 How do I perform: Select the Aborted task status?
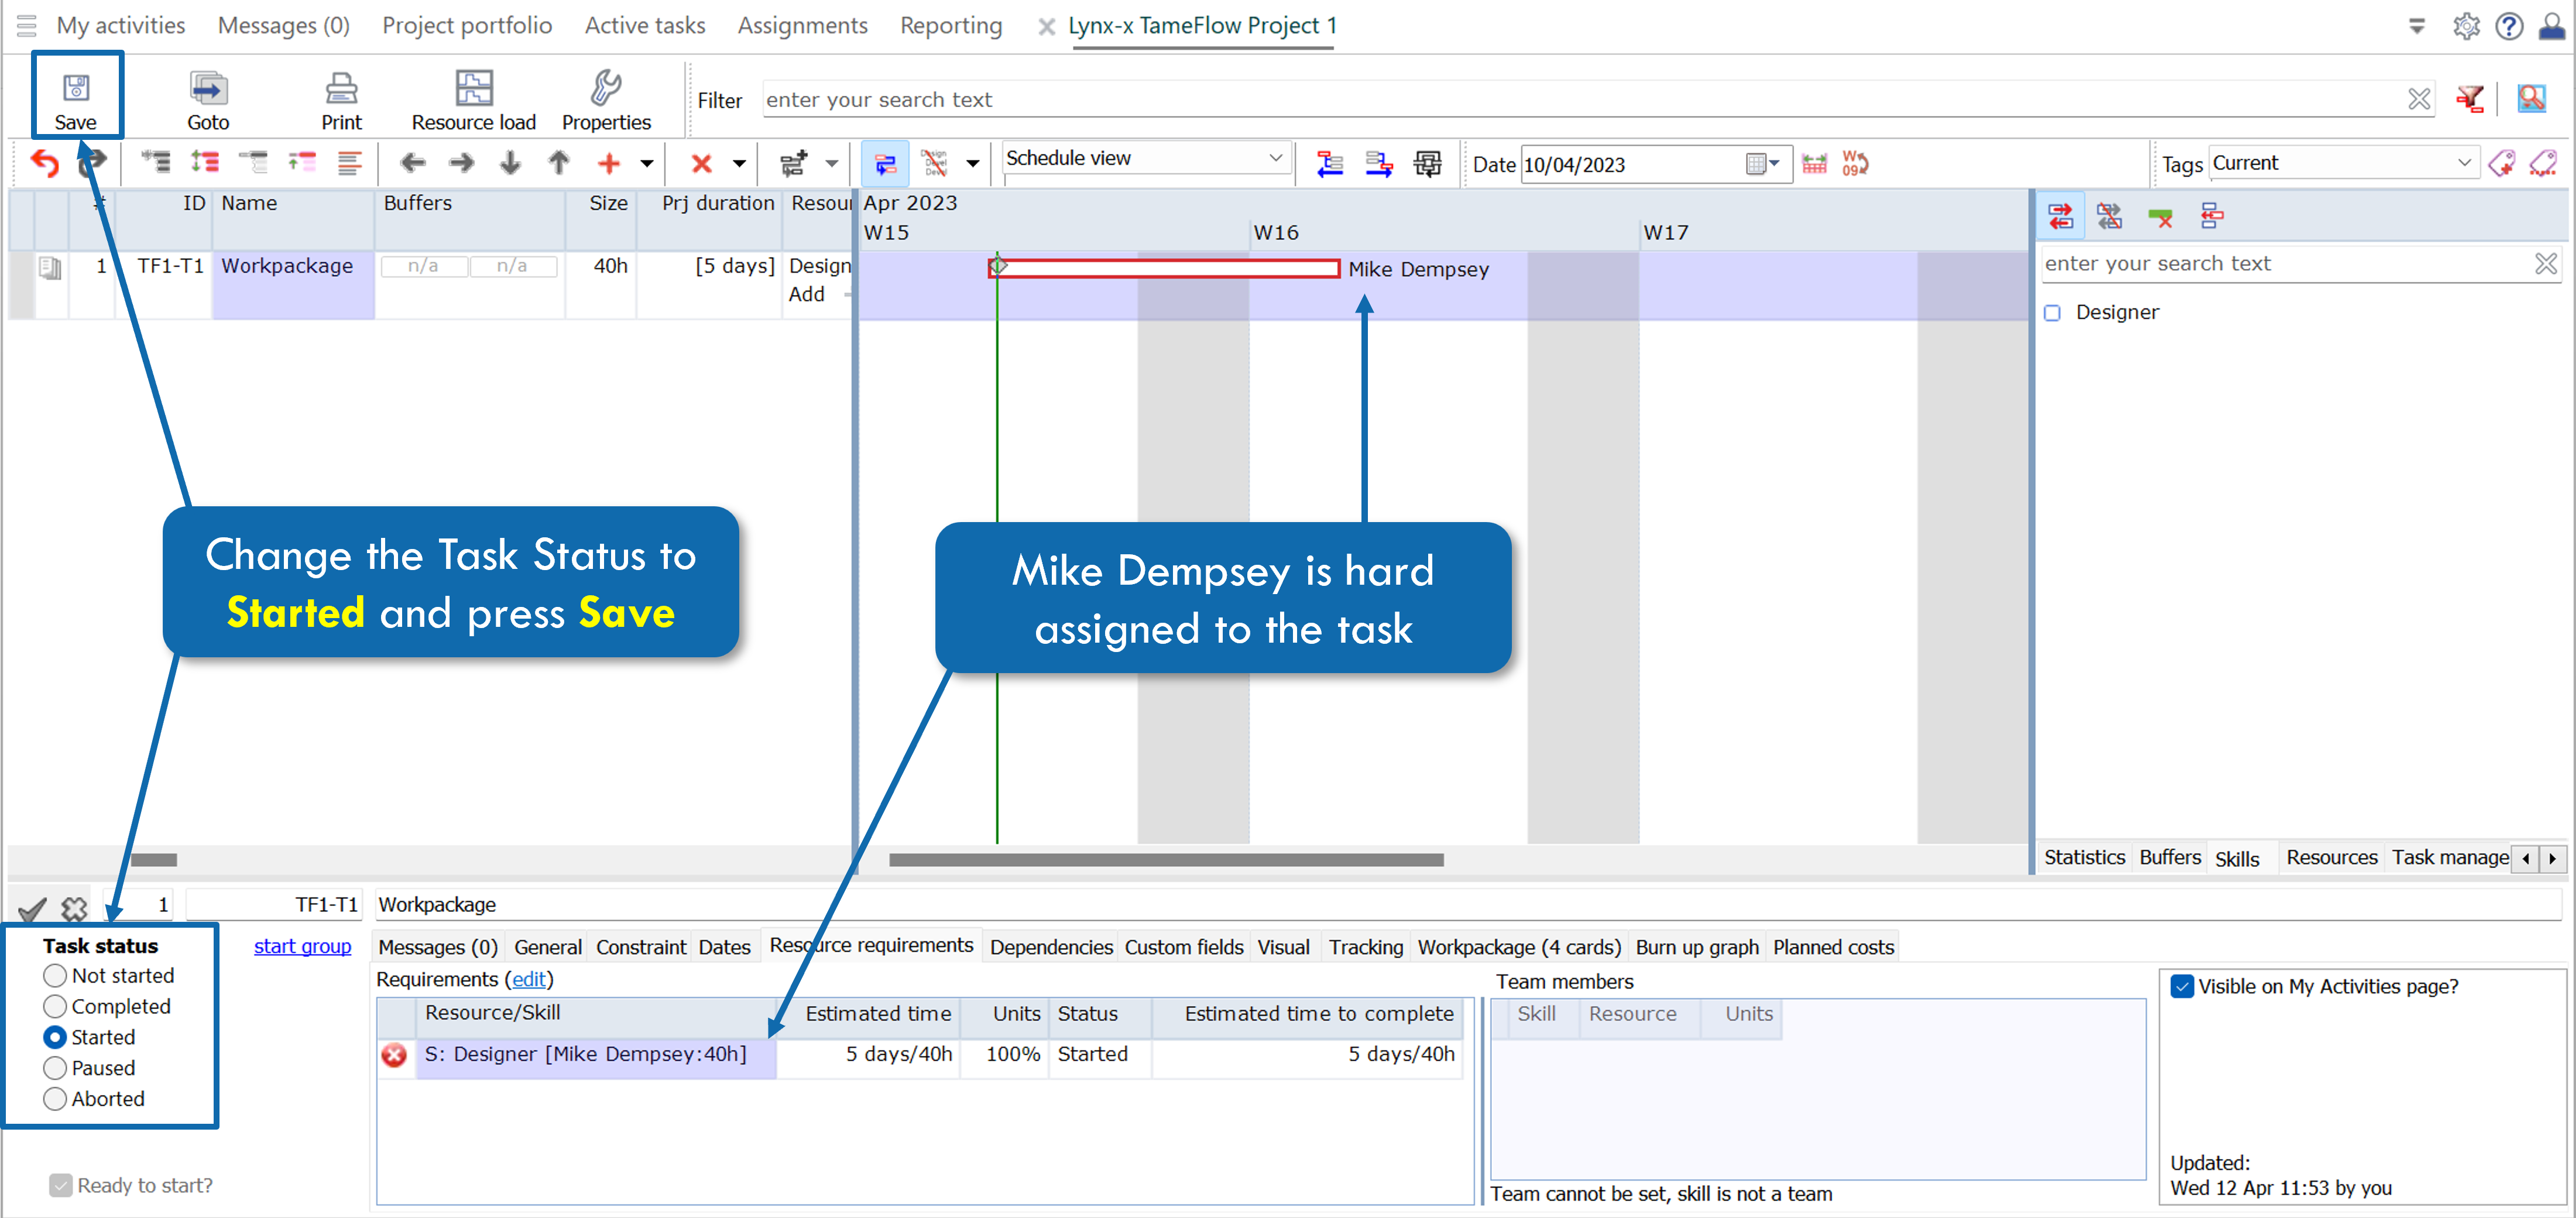(x=55, y=1099)
